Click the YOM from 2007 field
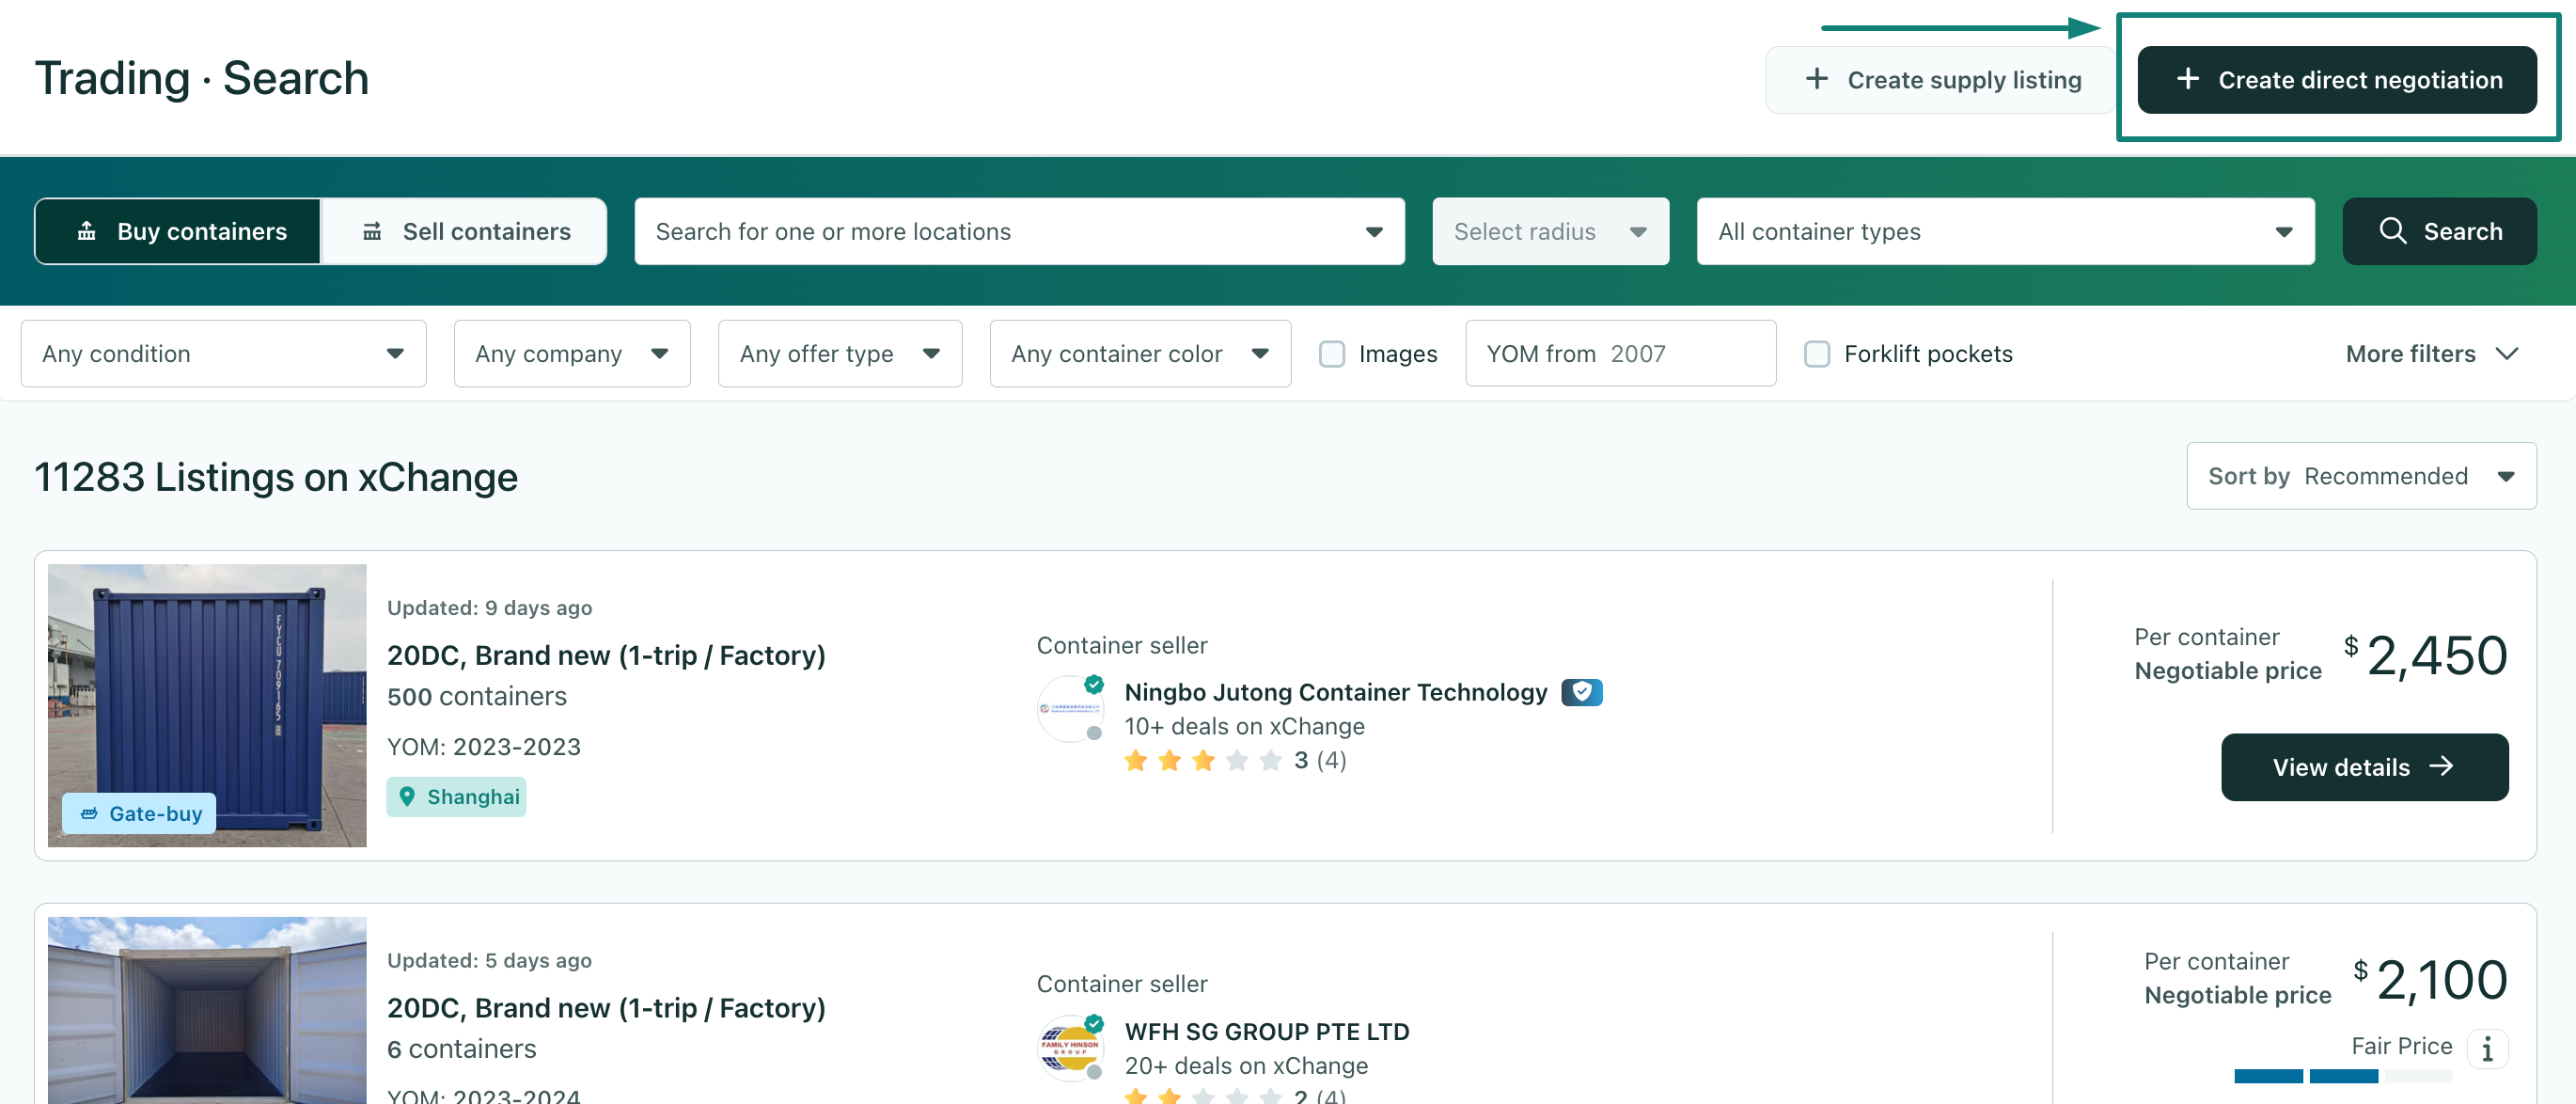The image size is (2576, 1104). click(1620, 353)
